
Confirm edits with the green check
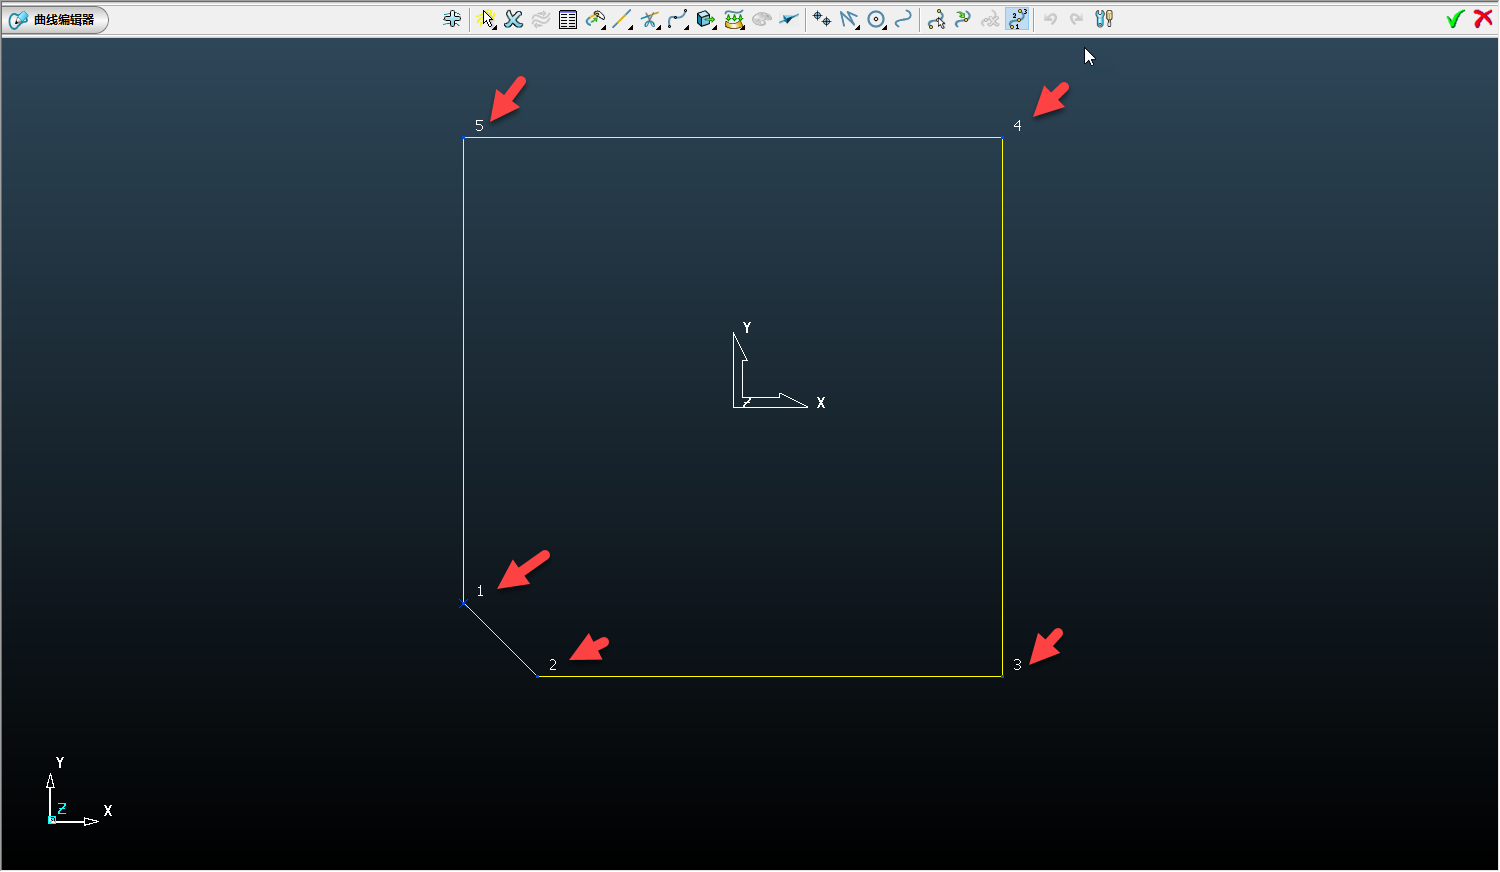(1456, 18)
